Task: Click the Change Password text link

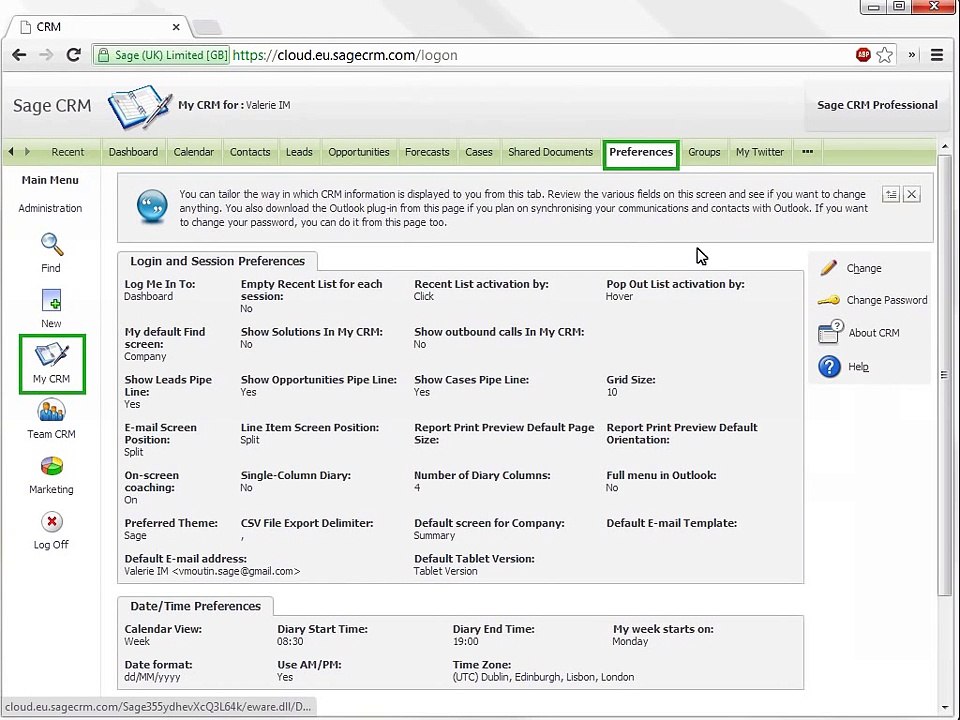Action: coord(887,300)
